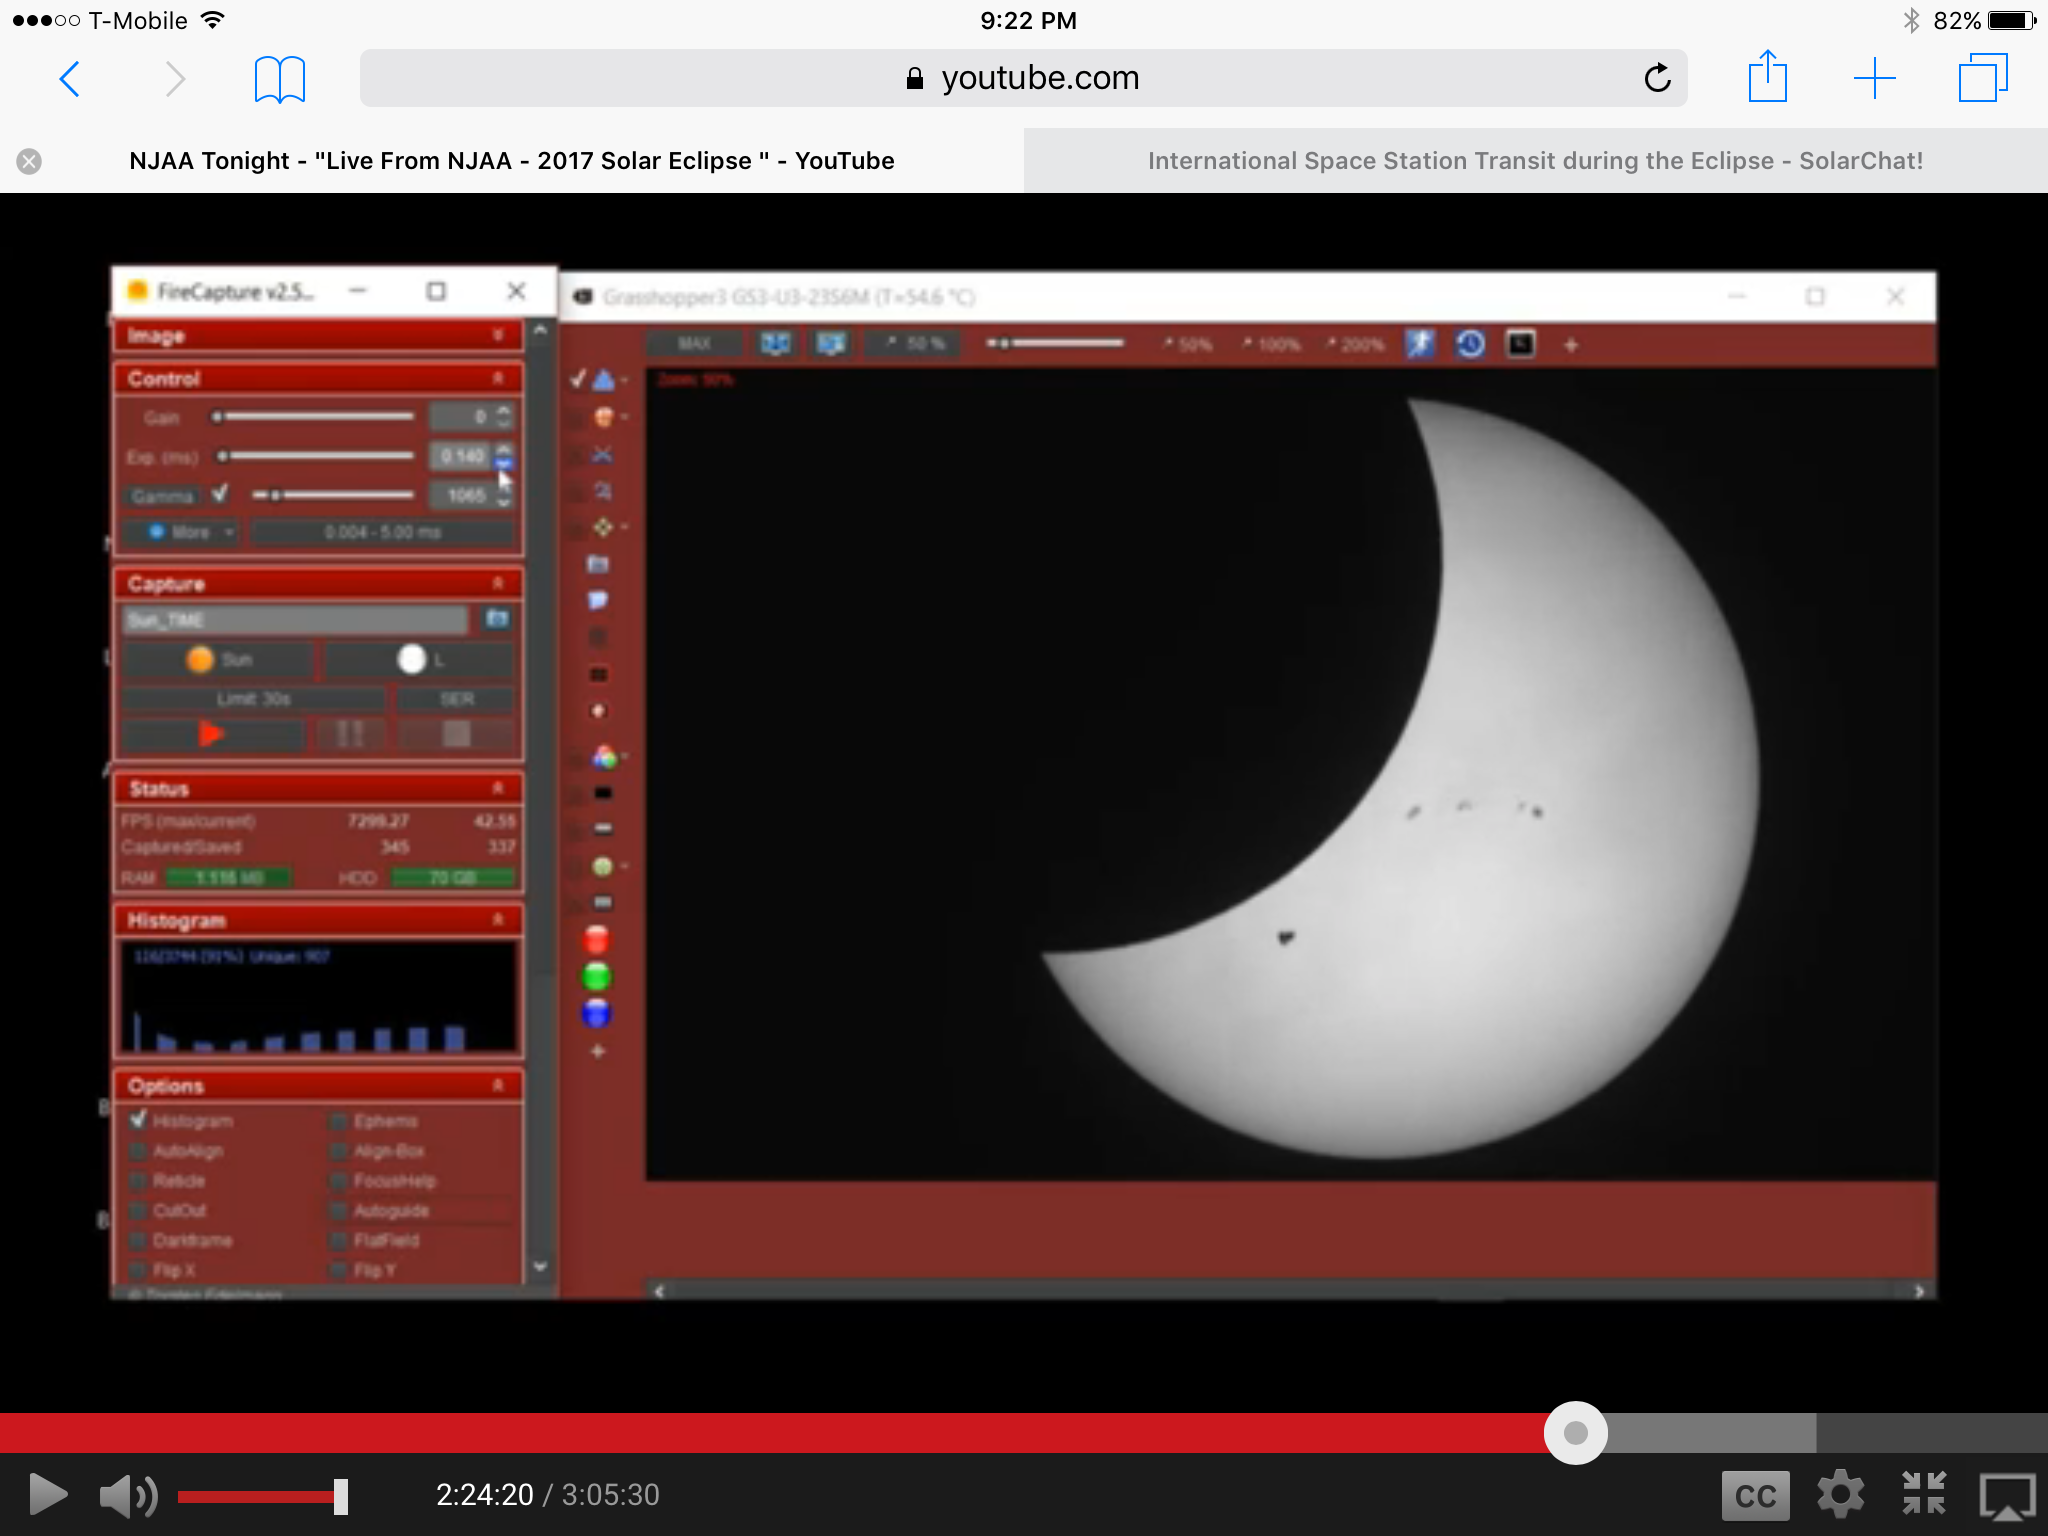The width and height of the screenshot is (2048, 1536).
Task: Toggle closed captions CC button
Action: 1755,1495
